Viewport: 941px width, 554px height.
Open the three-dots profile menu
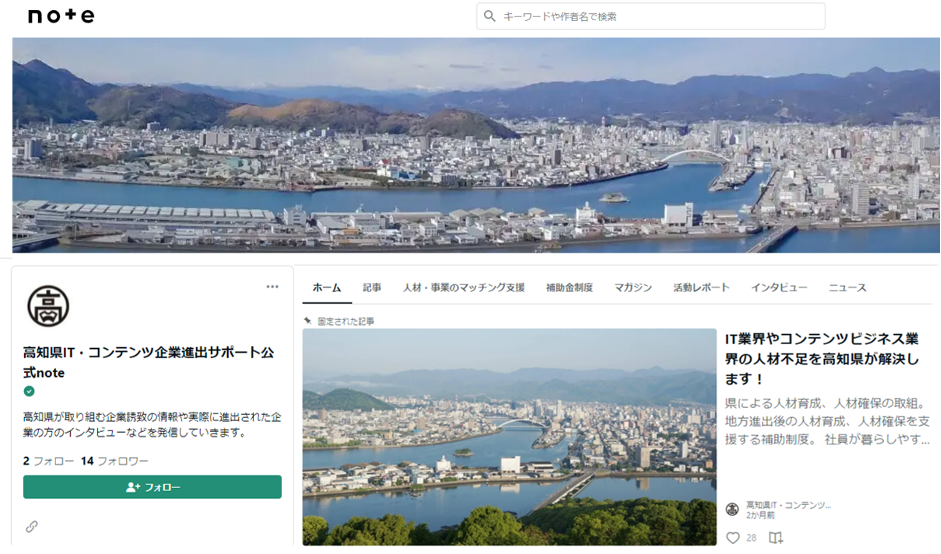pos(272,286)
